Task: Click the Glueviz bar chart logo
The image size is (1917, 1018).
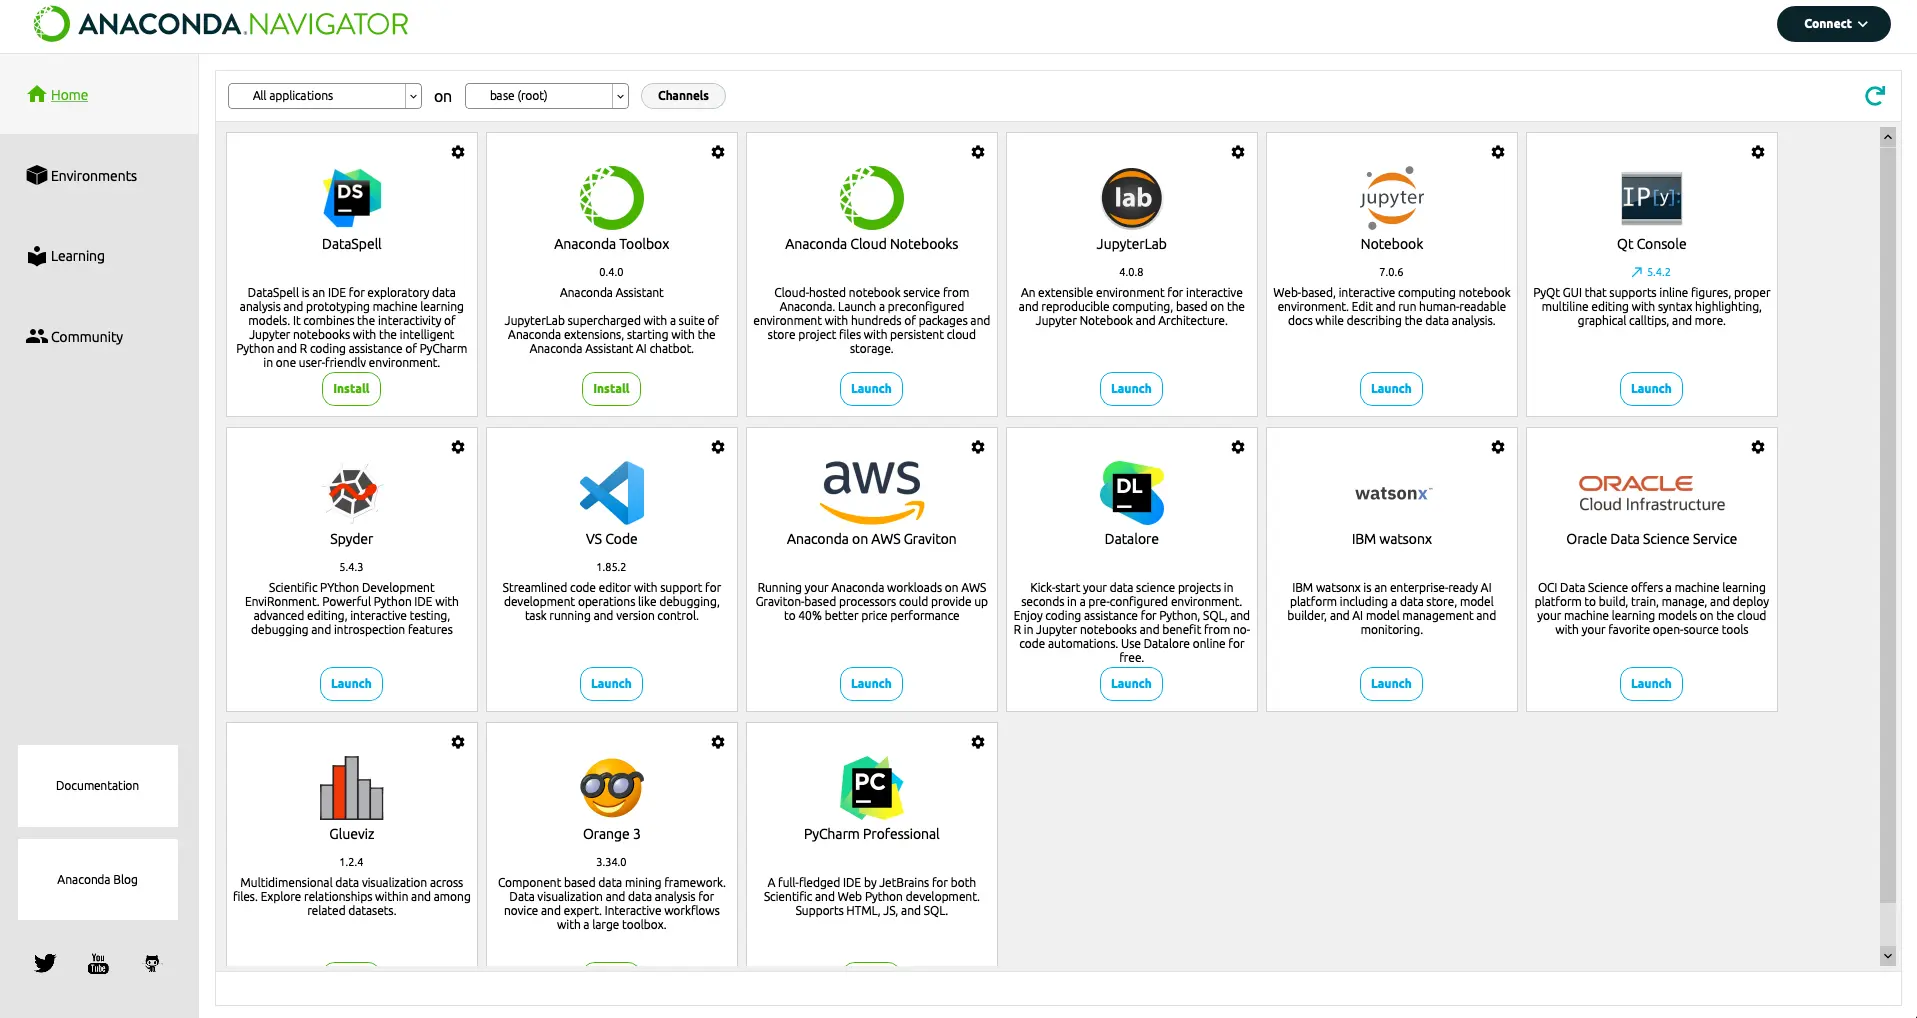Action: (x=352, y=788)
